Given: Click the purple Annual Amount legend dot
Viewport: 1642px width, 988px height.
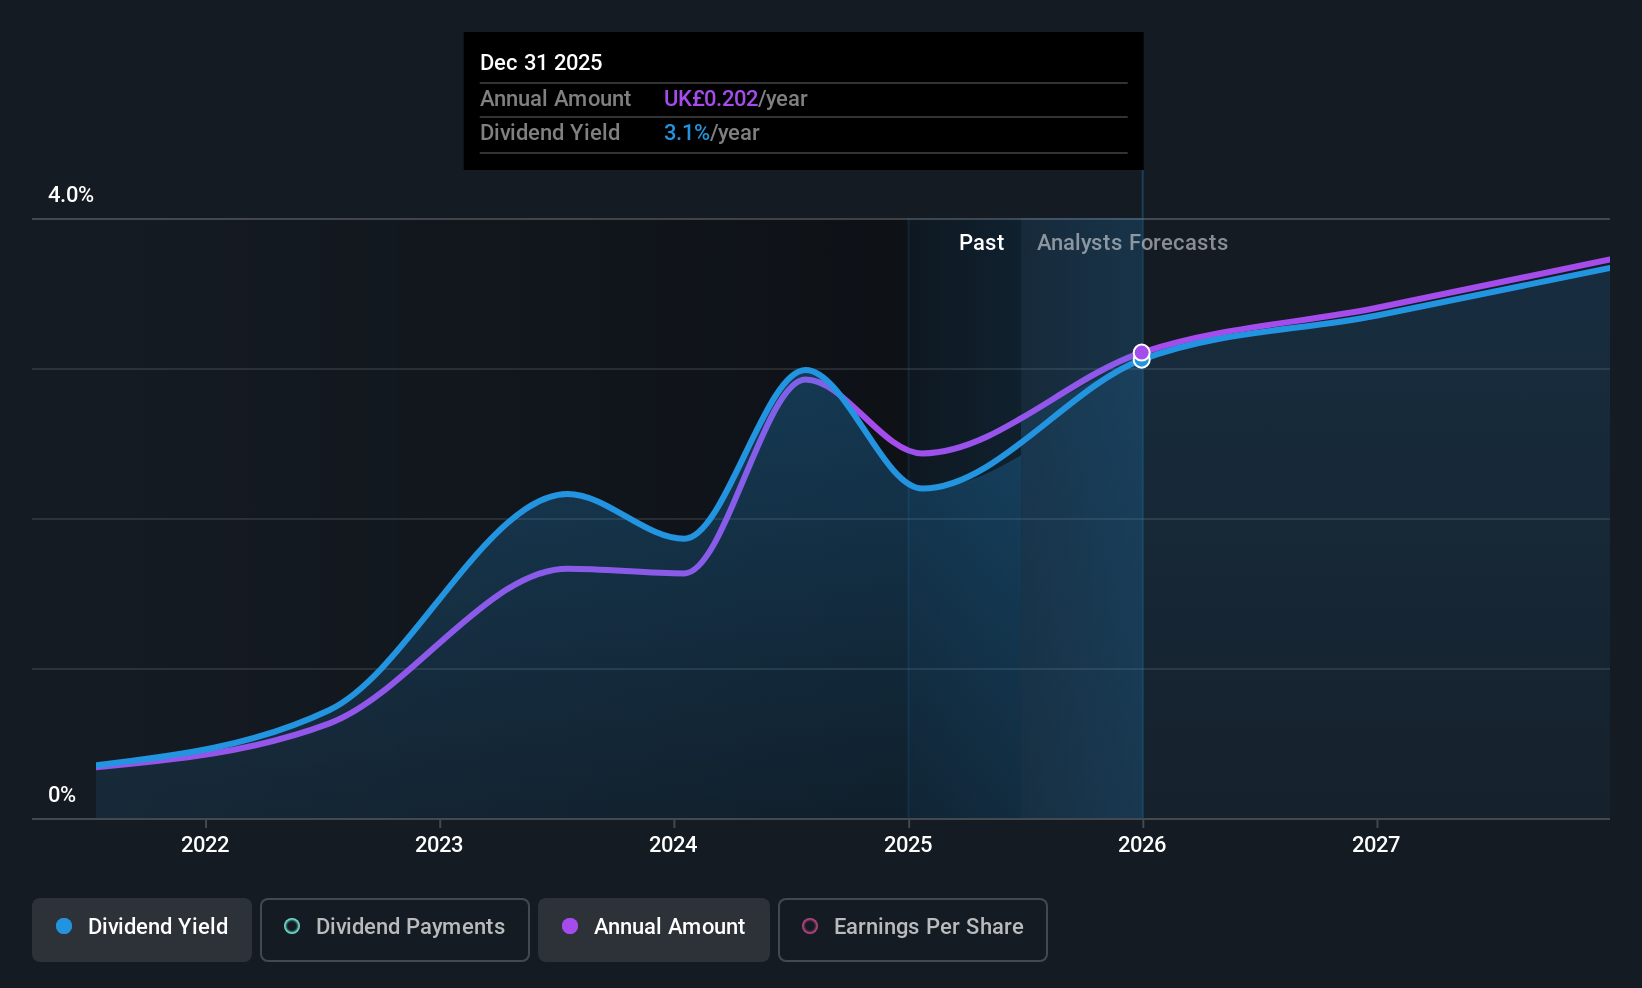Looking at the screenshot, I should click(570, 926).
